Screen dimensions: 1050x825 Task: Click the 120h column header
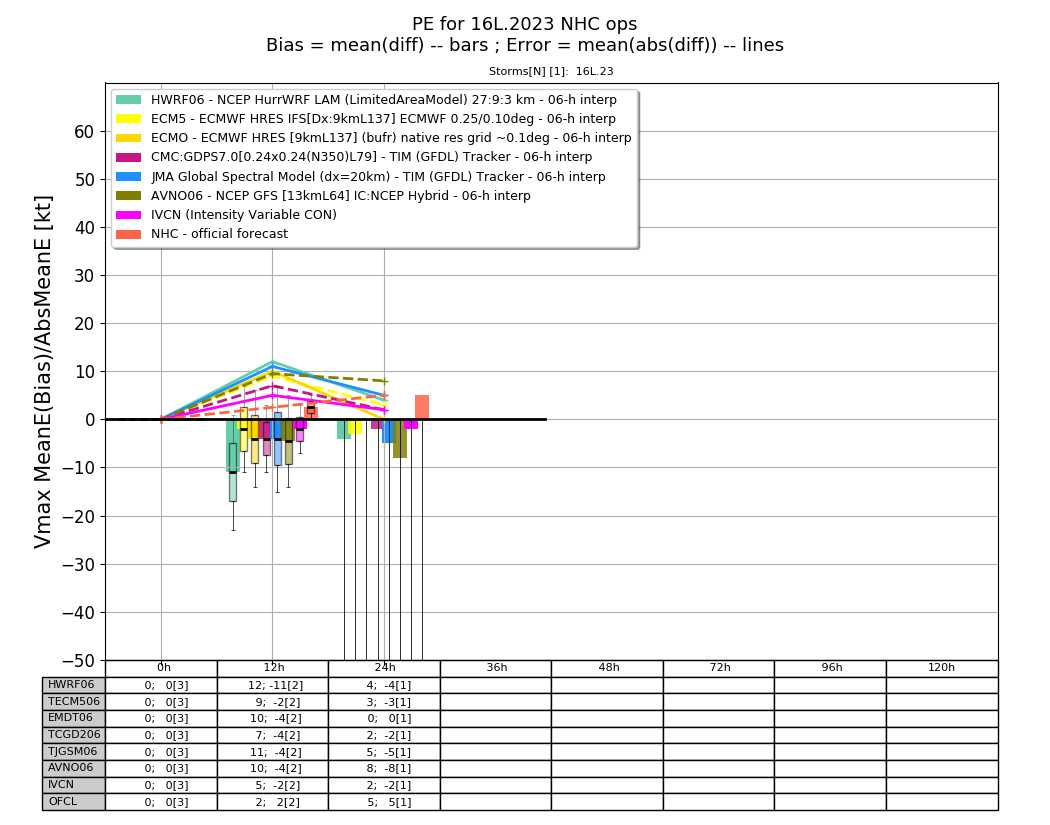(942, 668)
